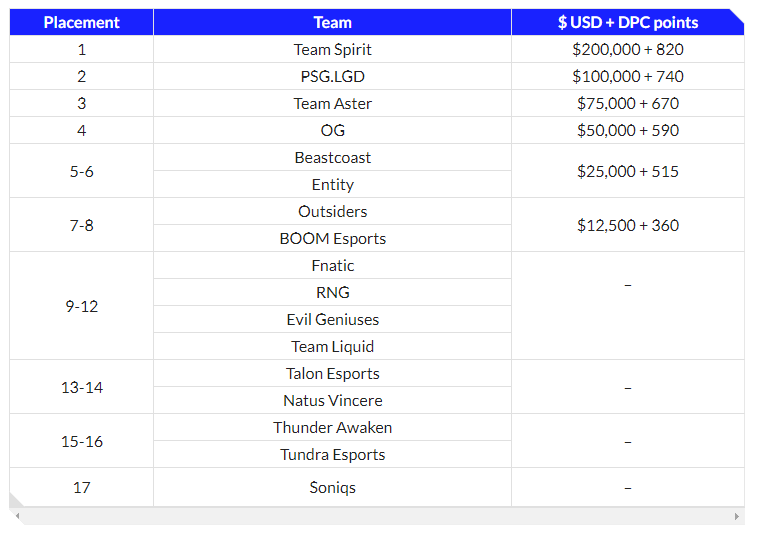Click the Soniqs team name
Image resolution: width=761 pixels, height=533 pixels.
332,487
